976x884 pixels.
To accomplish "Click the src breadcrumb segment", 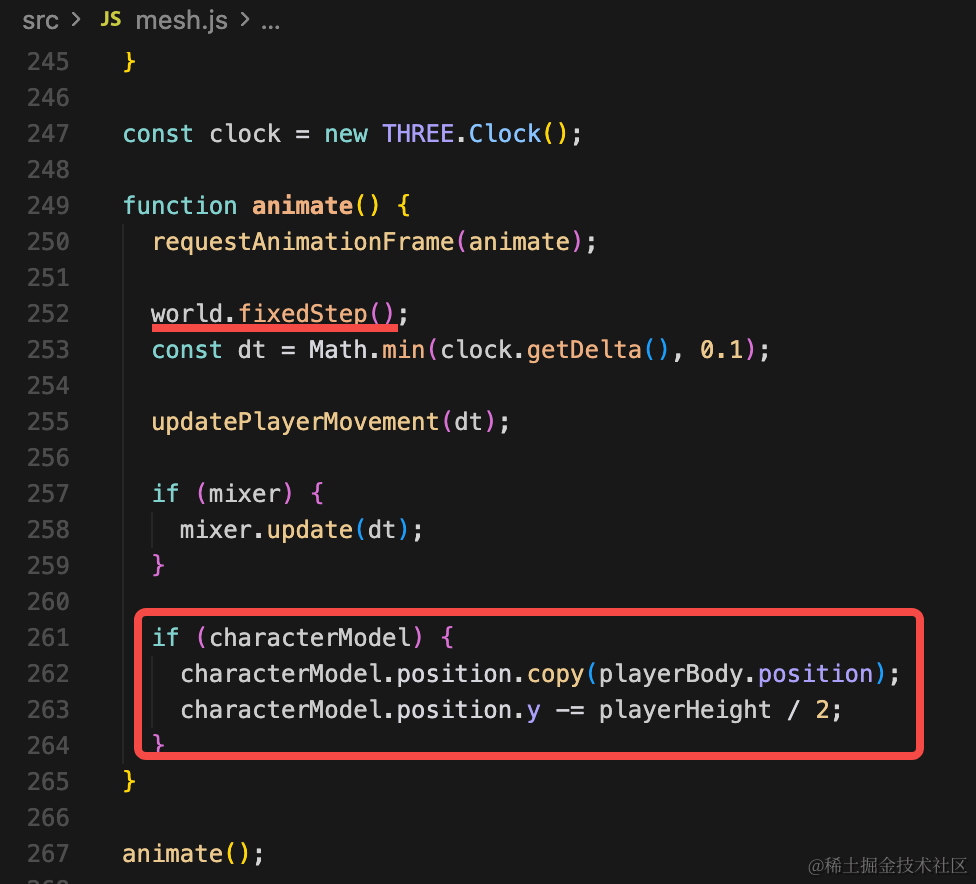I will 40,21.
